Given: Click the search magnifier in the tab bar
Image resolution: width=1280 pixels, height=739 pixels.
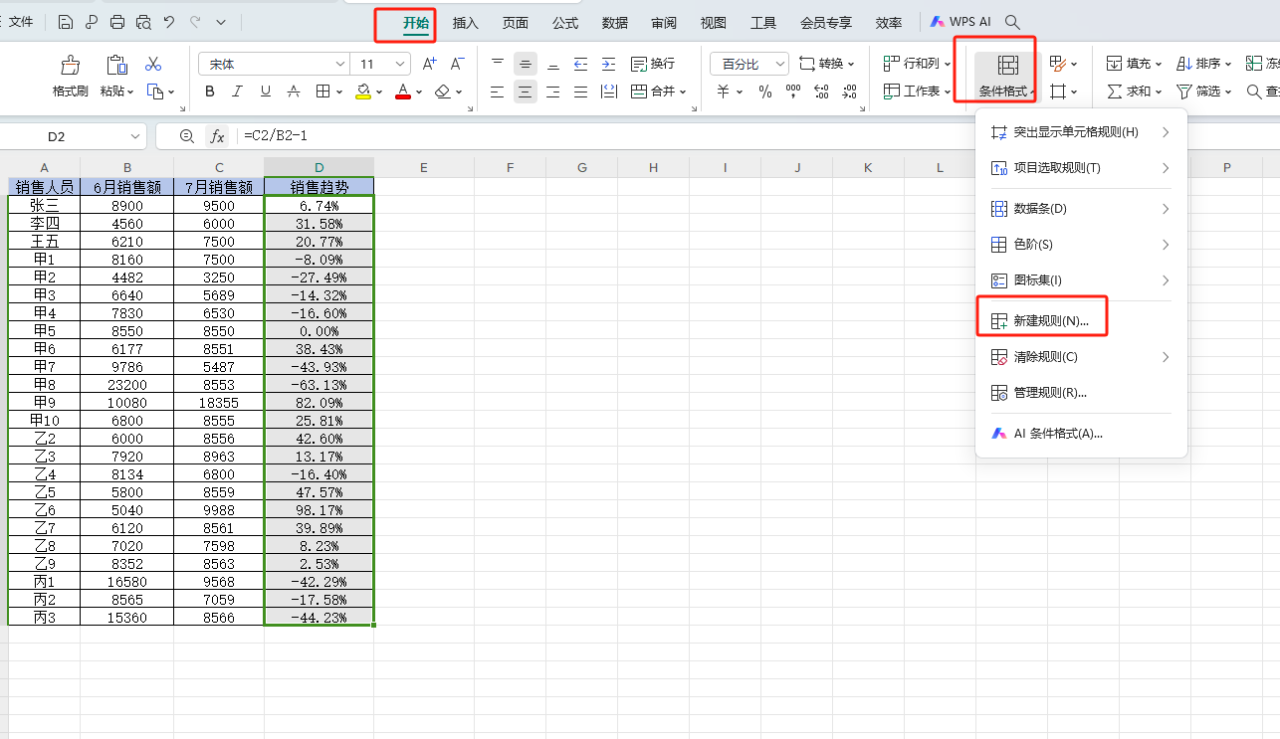Looking at the screenshot, I should [x=1013, y=22].
